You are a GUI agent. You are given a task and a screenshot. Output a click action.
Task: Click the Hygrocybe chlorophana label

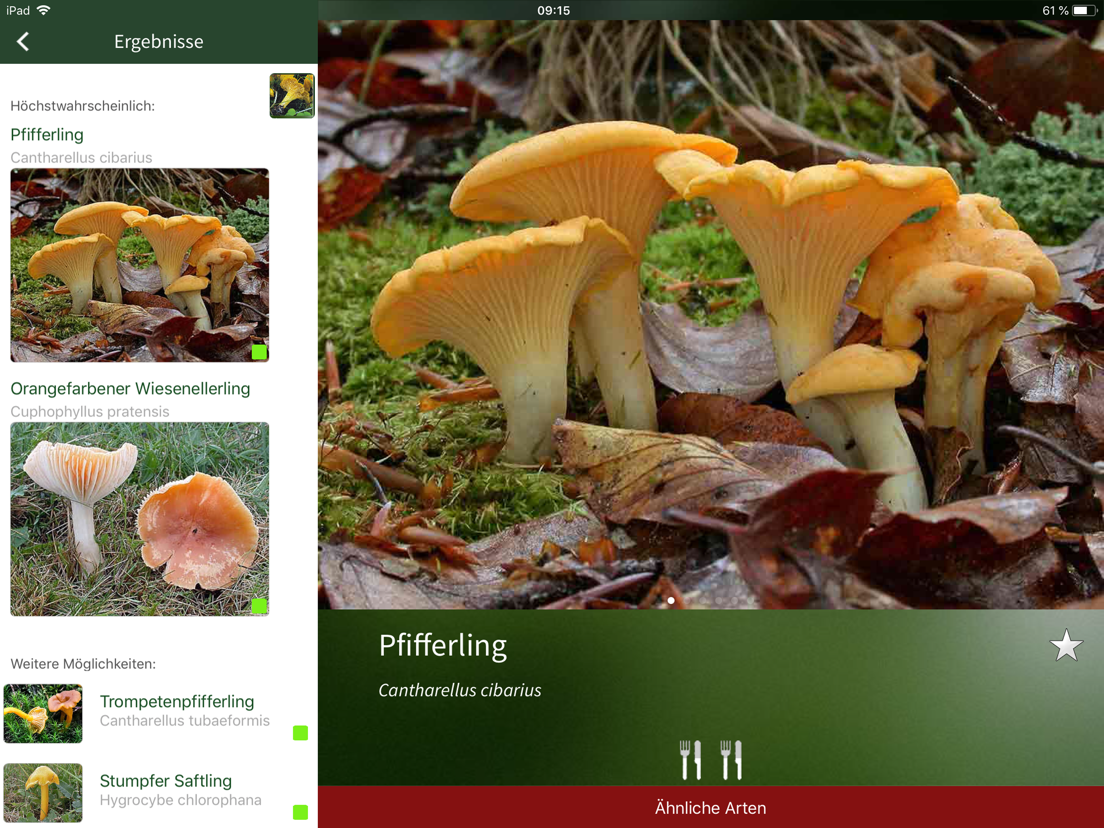click(x=180, y=800)
